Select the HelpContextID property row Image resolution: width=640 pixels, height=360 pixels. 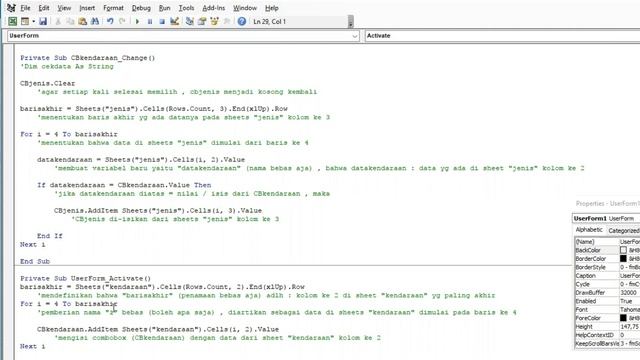[607, 335]
